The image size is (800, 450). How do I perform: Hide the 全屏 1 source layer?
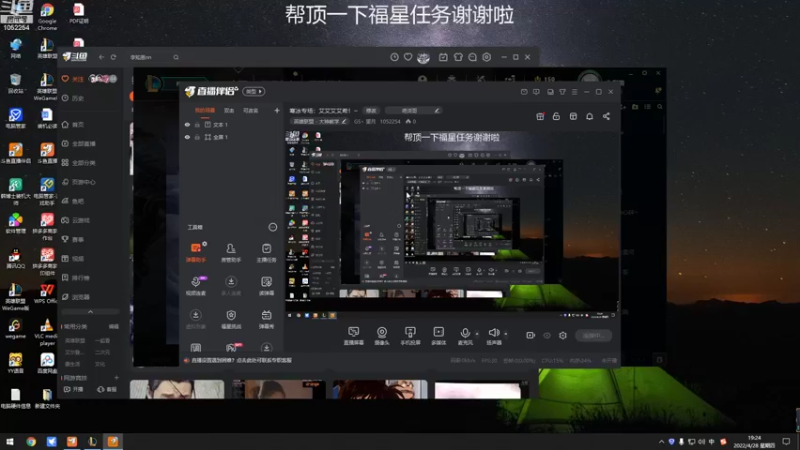click(187, 137)
